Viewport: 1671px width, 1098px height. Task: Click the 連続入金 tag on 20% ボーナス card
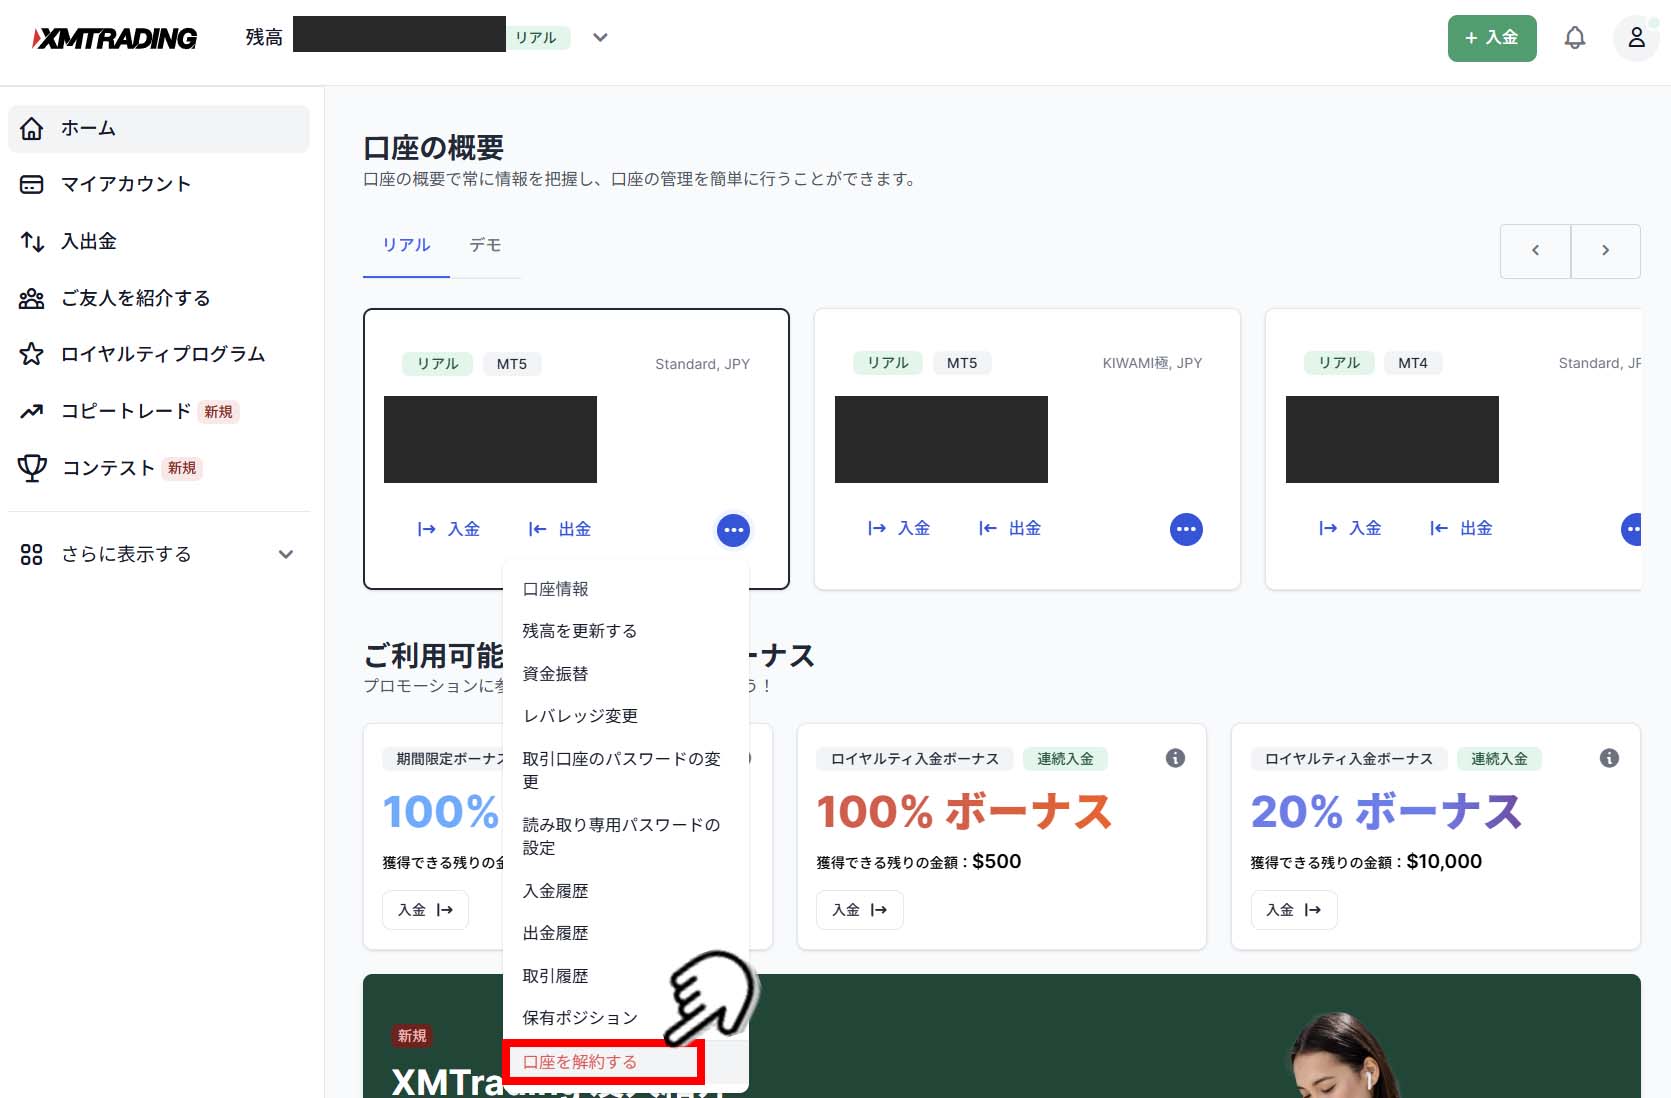[1499, 759]
